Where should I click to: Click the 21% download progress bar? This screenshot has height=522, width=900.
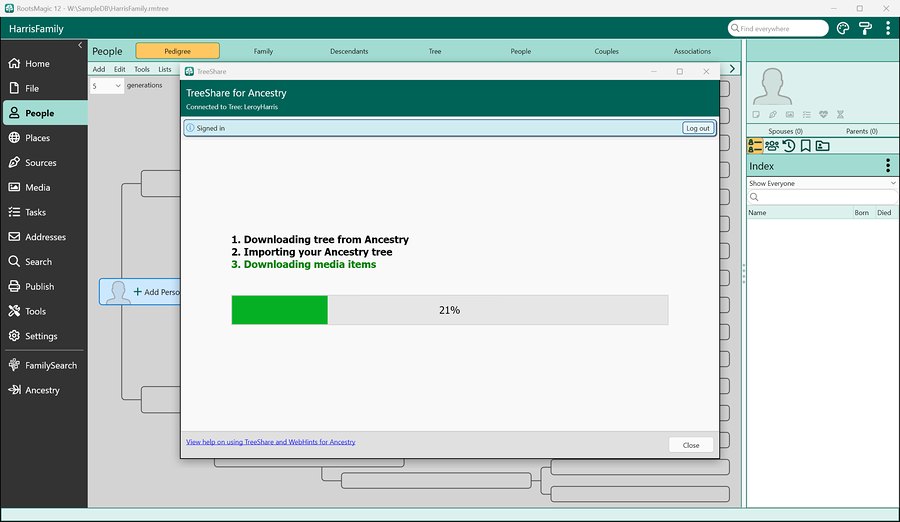pyautogui.click(x=449, y=310)
